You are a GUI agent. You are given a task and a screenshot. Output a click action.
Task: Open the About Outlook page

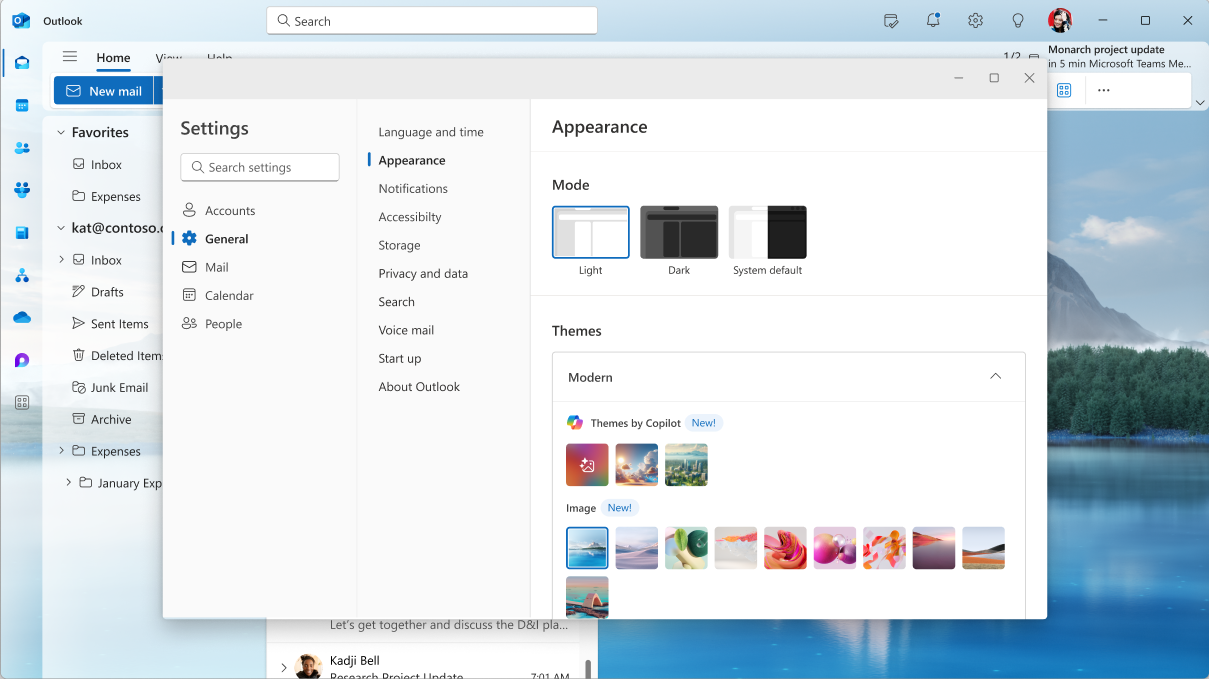coord(418,386)
